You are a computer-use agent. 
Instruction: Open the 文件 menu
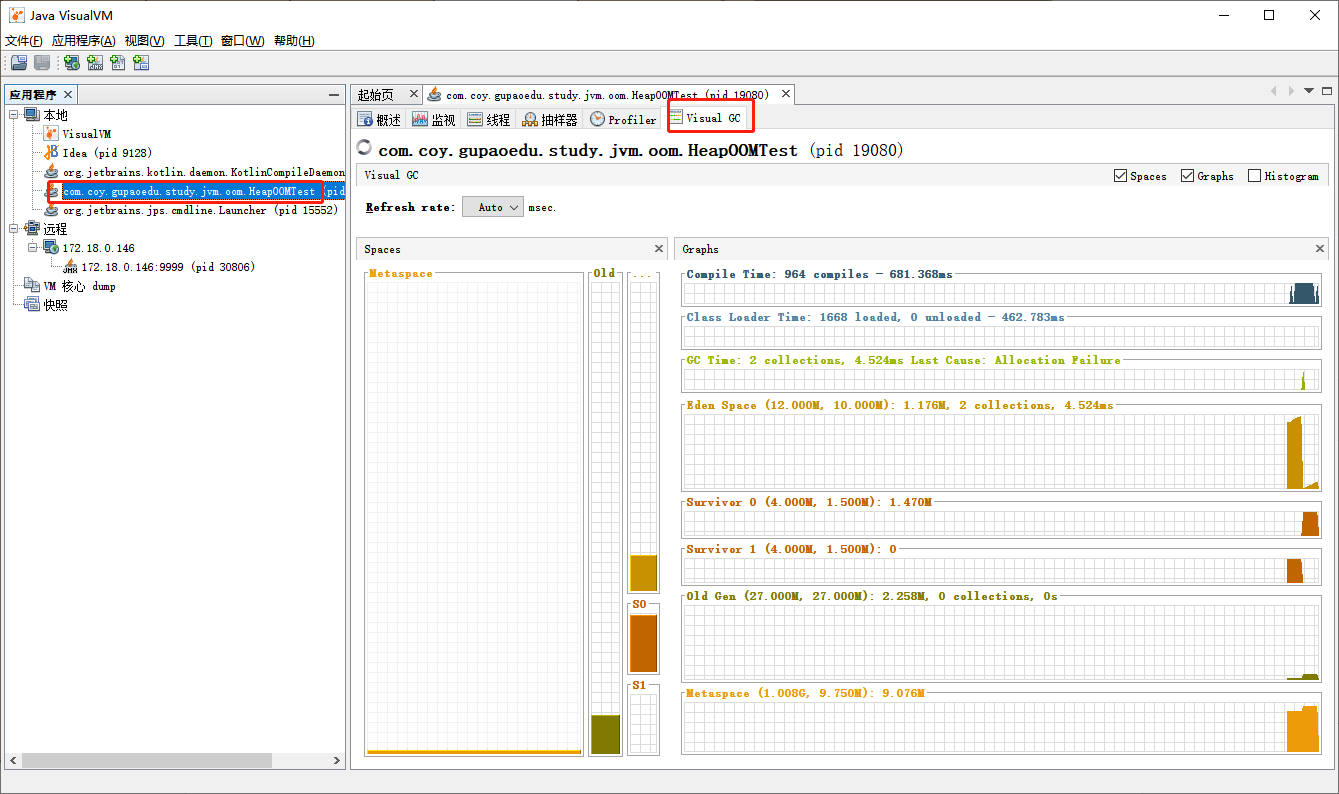24,41
